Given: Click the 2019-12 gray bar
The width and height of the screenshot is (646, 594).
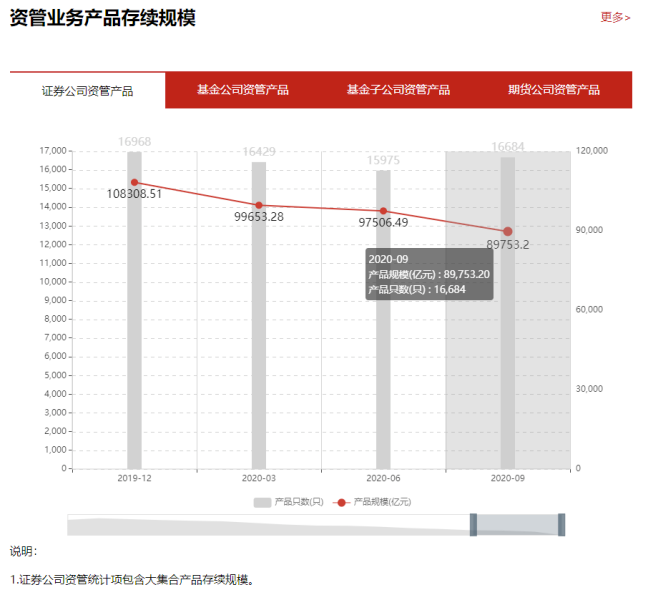Looking at the screenshot, I should point(134,330).
